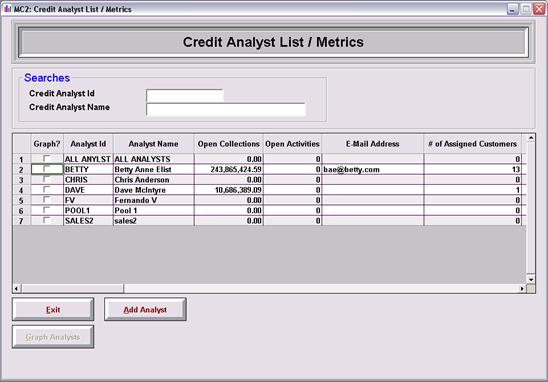This screenshot has width=548, height=382.
Task: Tick the Graph checkbox for ALL ANALYSTS row
Action: pos(46,159)
